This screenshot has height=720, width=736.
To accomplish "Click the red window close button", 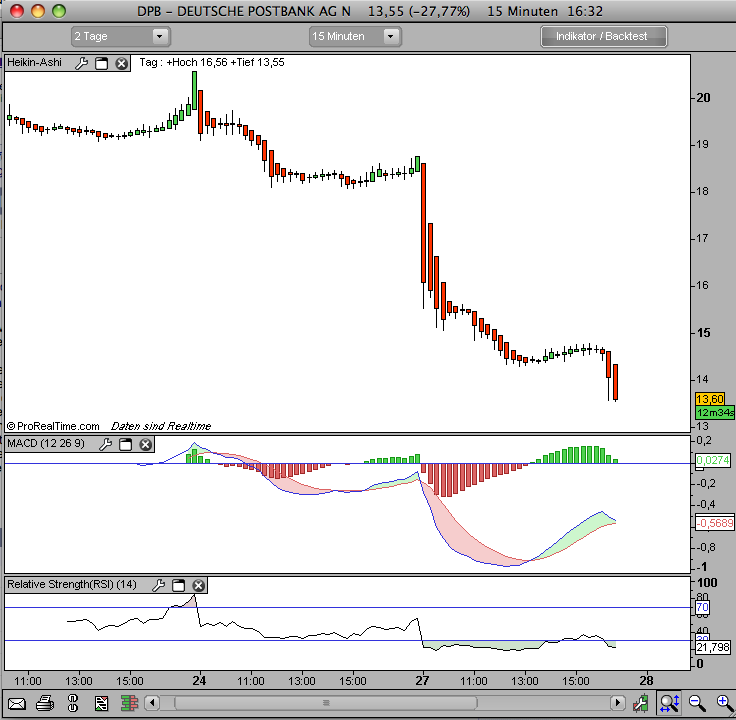I will pos(17,11).
